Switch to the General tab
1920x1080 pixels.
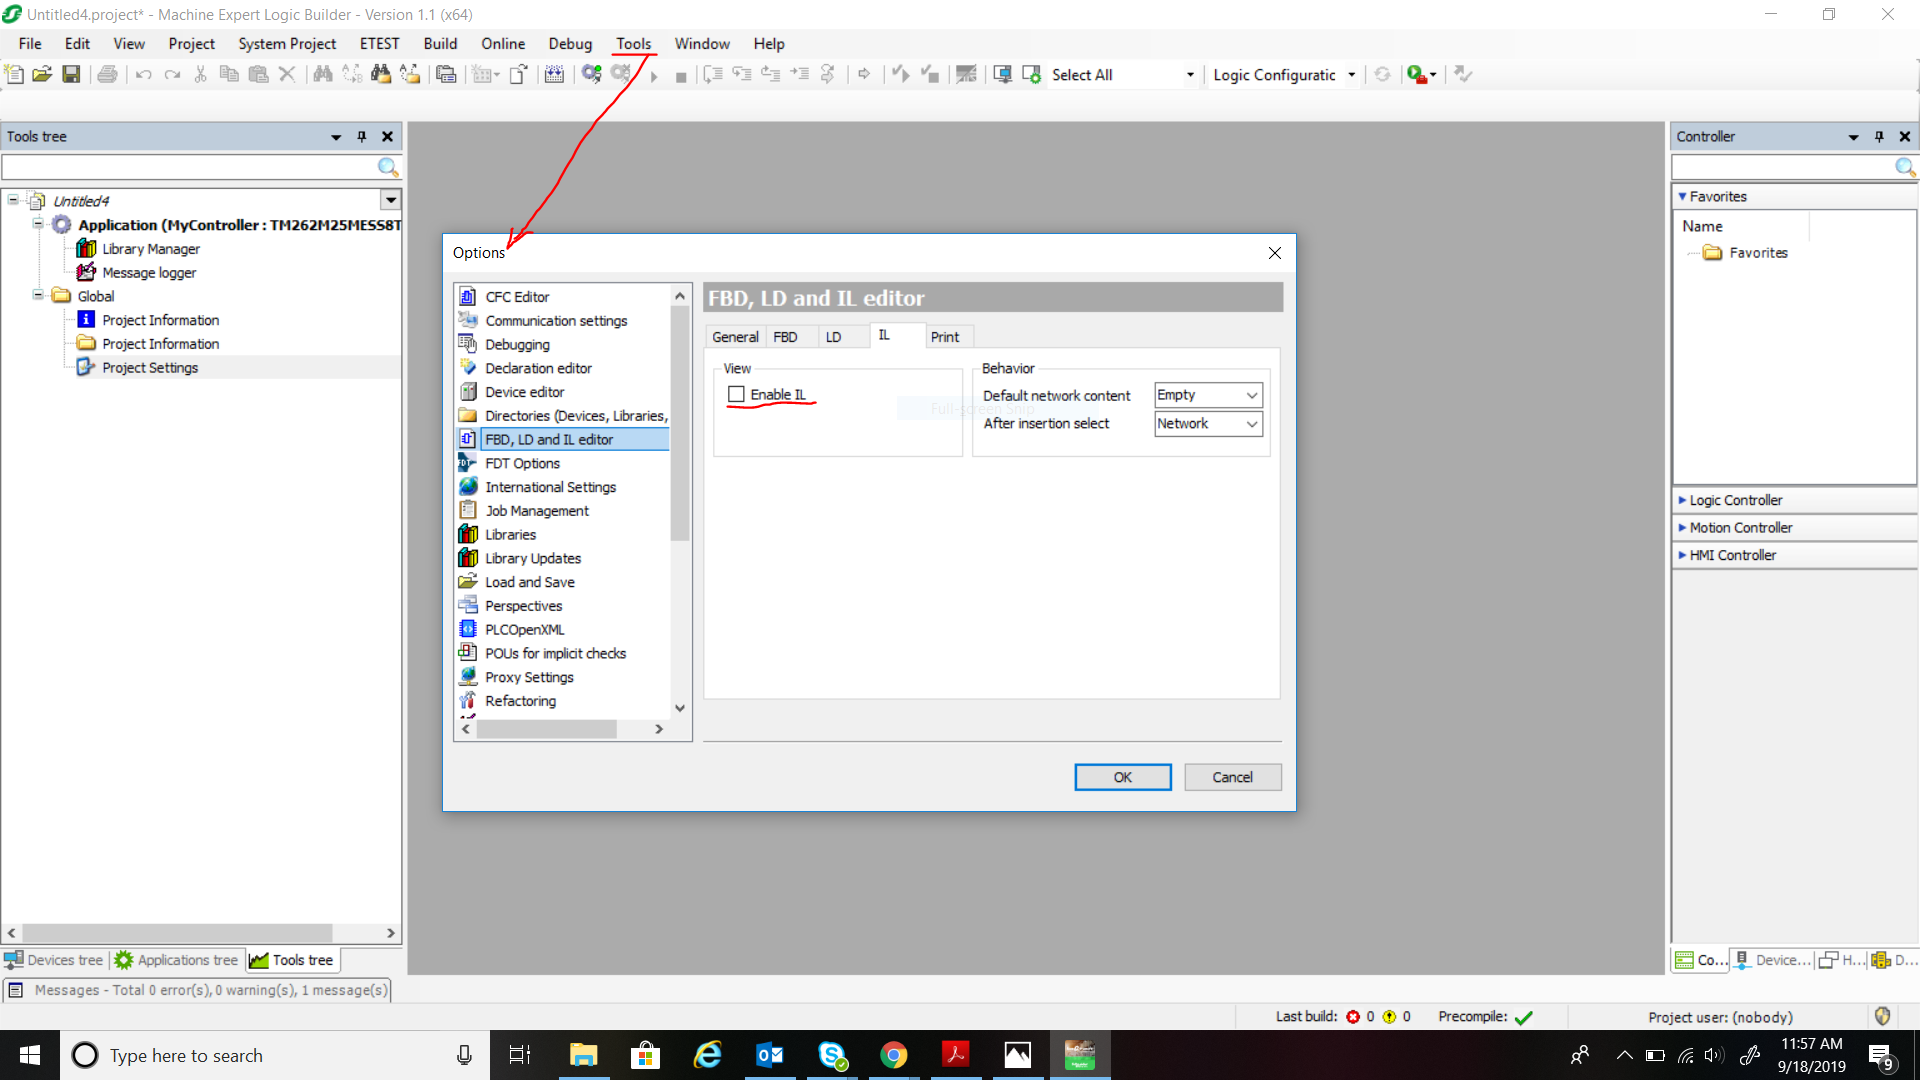coord(735,337)
